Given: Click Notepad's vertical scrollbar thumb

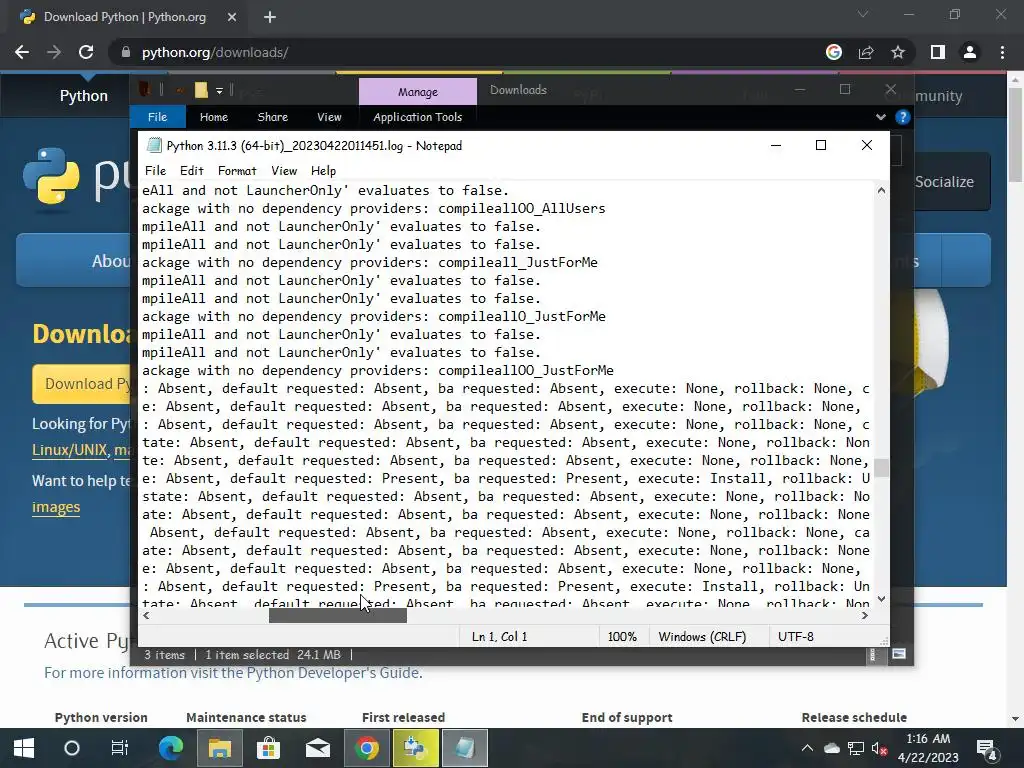Looking at the screenshot, I should tap(881, 468).
